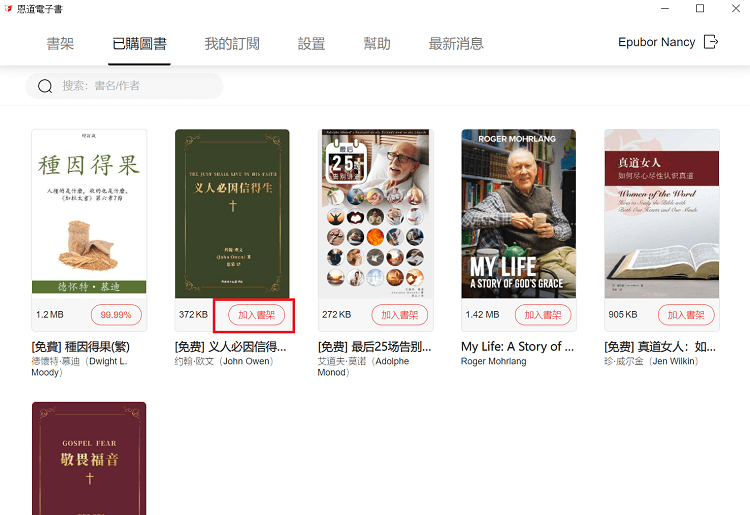Click author text Dwight L. Moody

tap(79, 367)
